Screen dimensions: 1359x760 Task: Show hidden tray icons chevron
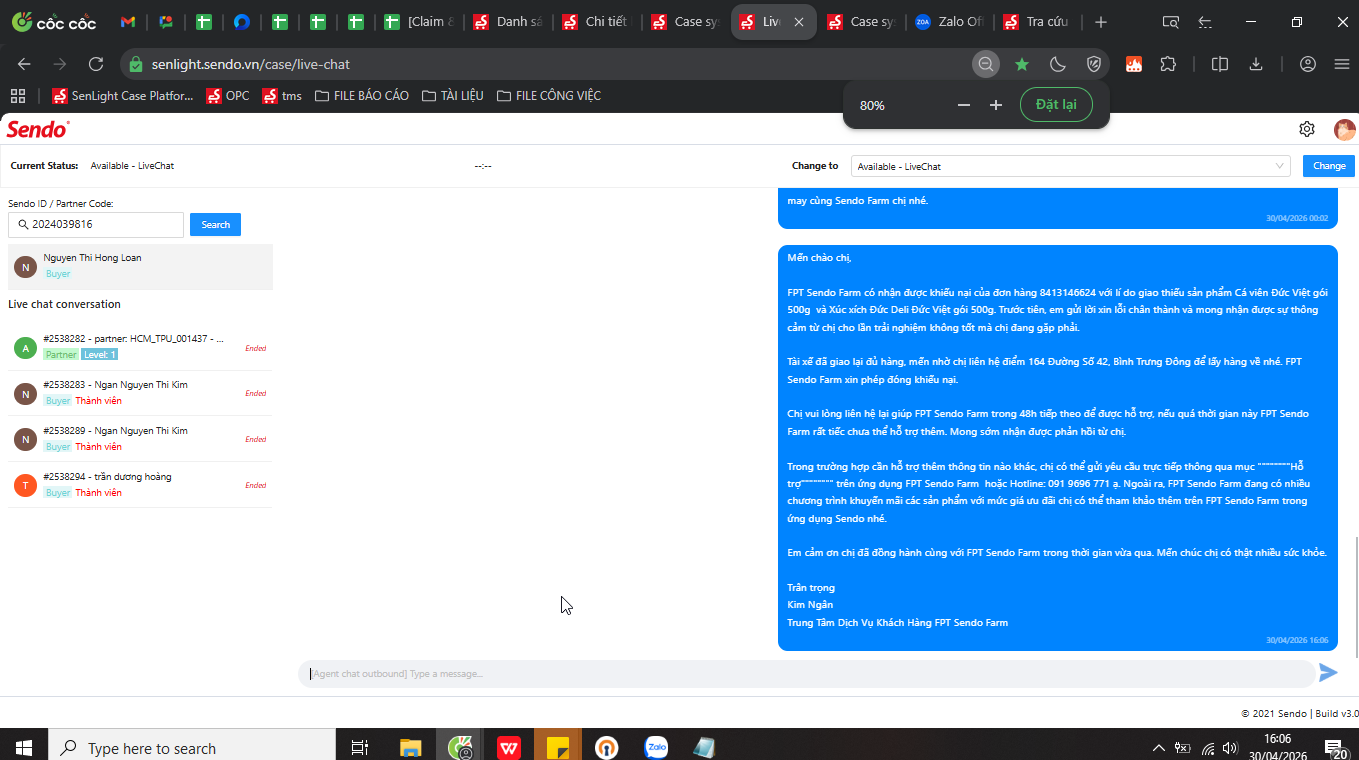pos(1159,748)
